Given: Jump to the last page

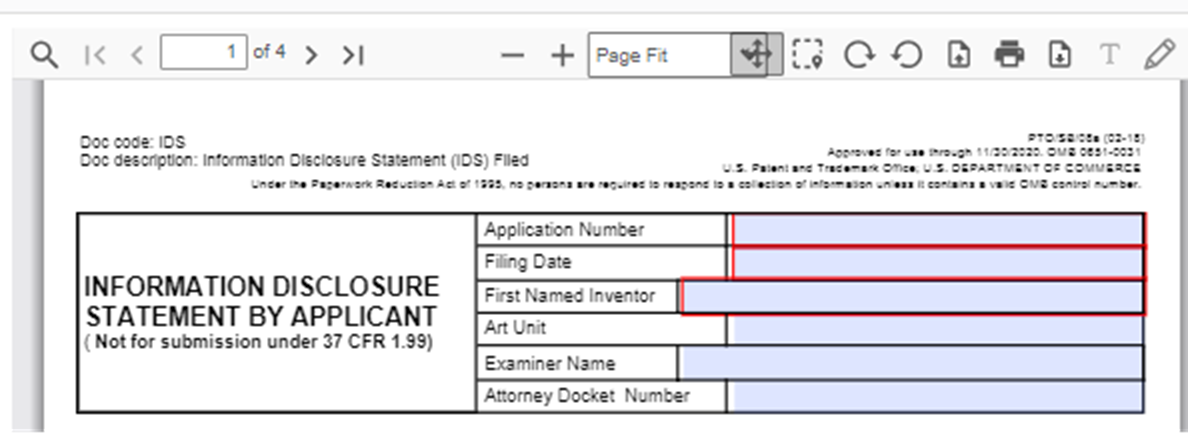Looking at the screenshot, I should click(x=352, y=55).
